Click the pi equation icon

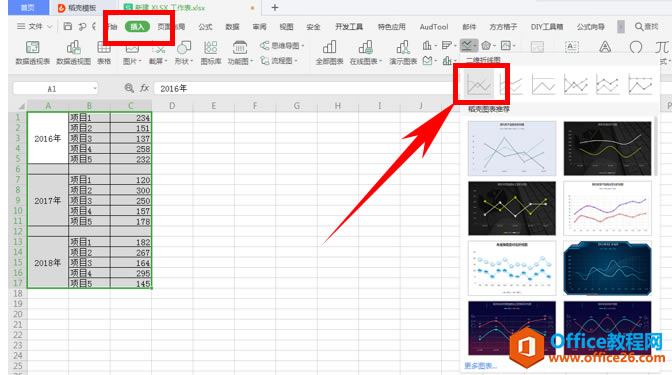(662, 46)
